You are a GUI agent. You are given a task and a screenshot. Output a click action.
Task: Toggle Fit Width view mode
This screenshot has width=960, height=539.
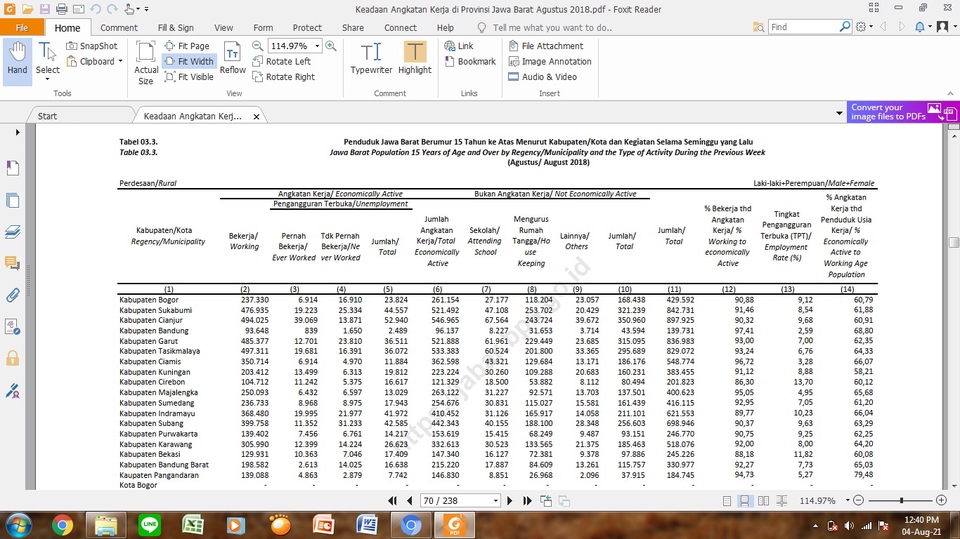tap(189, 61)
